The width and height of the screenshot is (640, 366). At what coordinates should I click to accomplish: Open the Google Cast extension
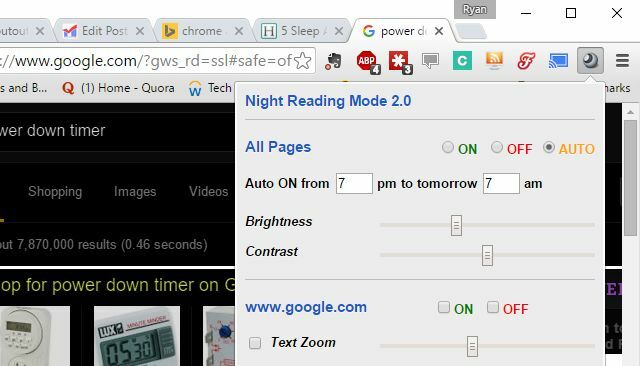(558, 61)
